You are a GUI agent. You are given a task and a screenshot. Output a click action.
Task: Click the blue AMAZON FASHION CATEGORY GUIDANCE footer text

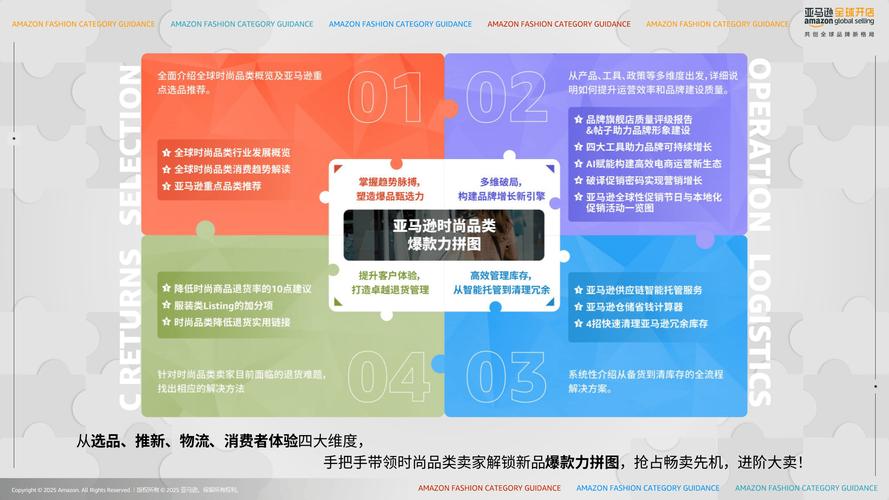point(648,488)
